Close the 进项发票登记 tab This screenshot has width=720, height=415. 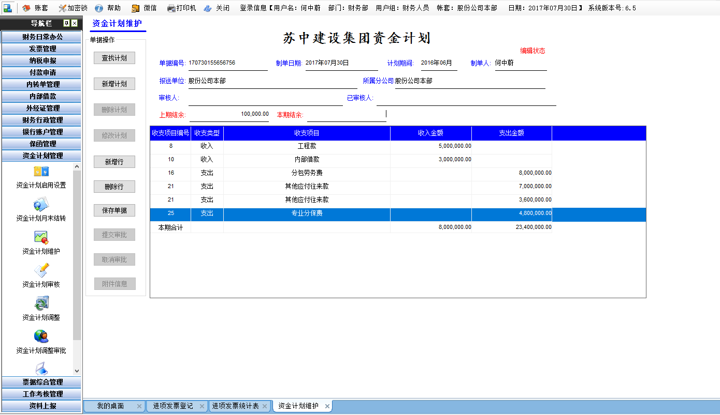(x=202, y=406)
